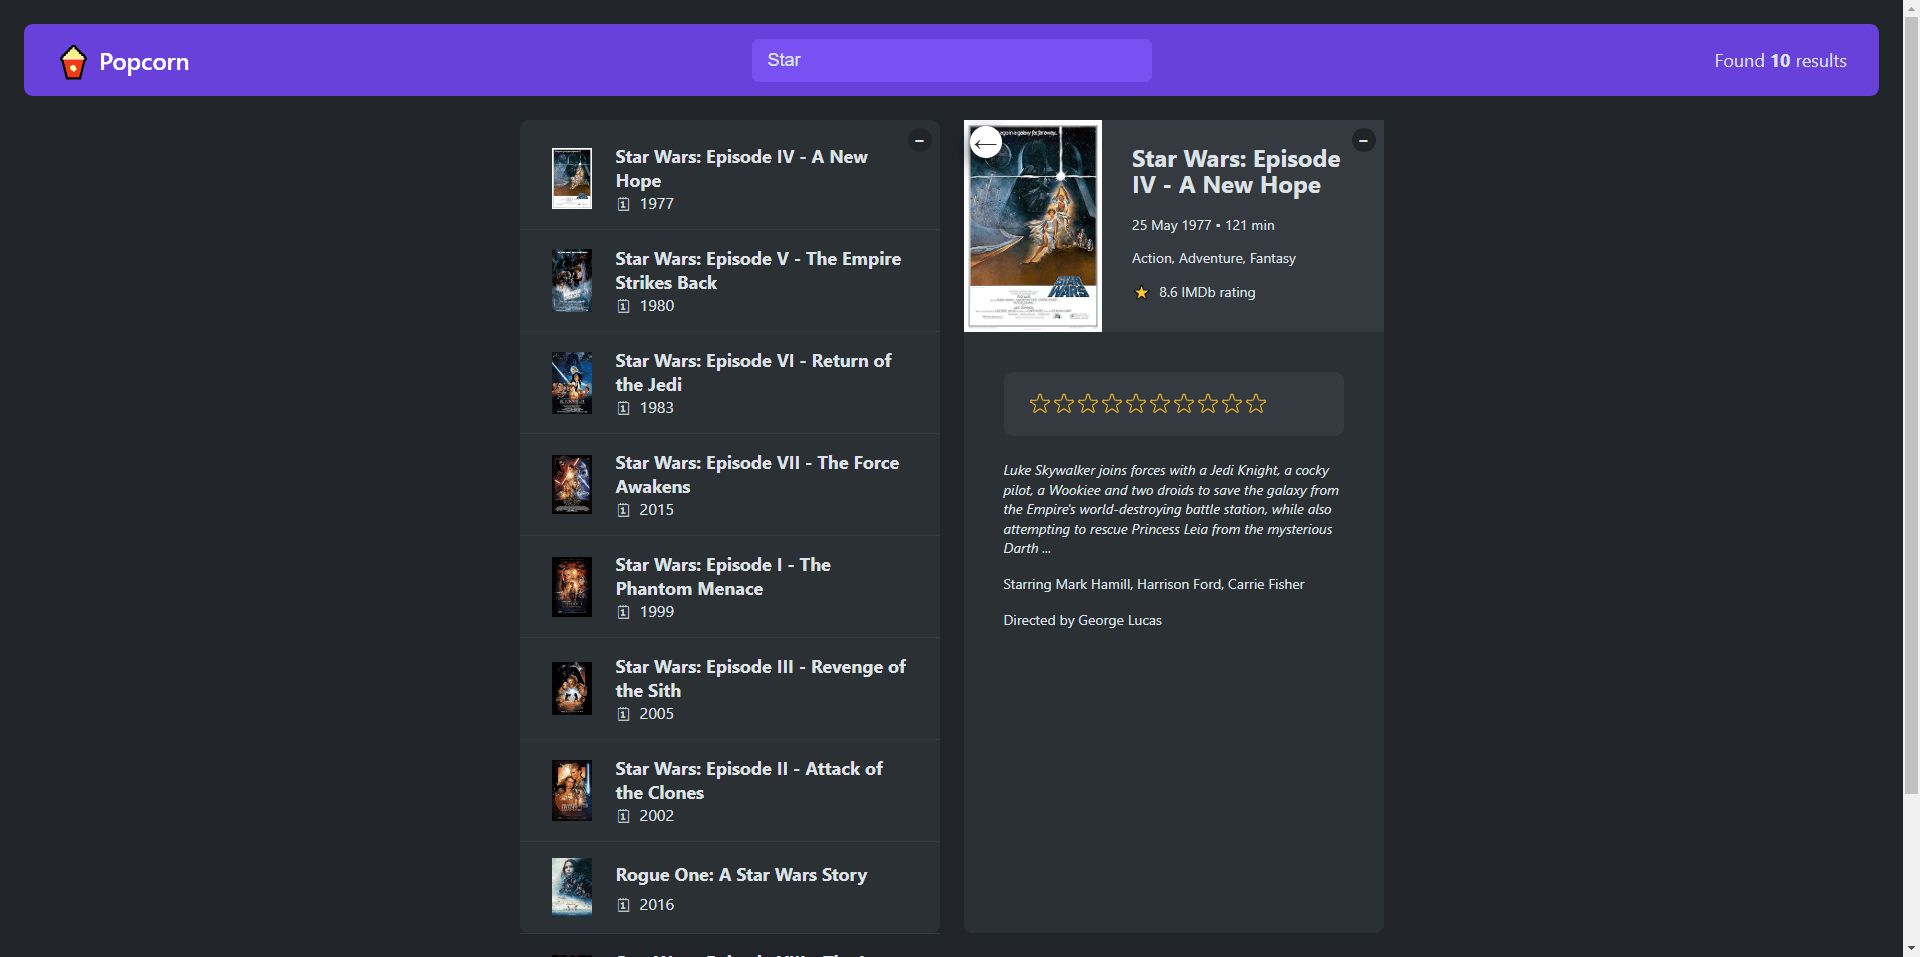
Task: Rate the movie seven stars
Action: coord(1184,403)
